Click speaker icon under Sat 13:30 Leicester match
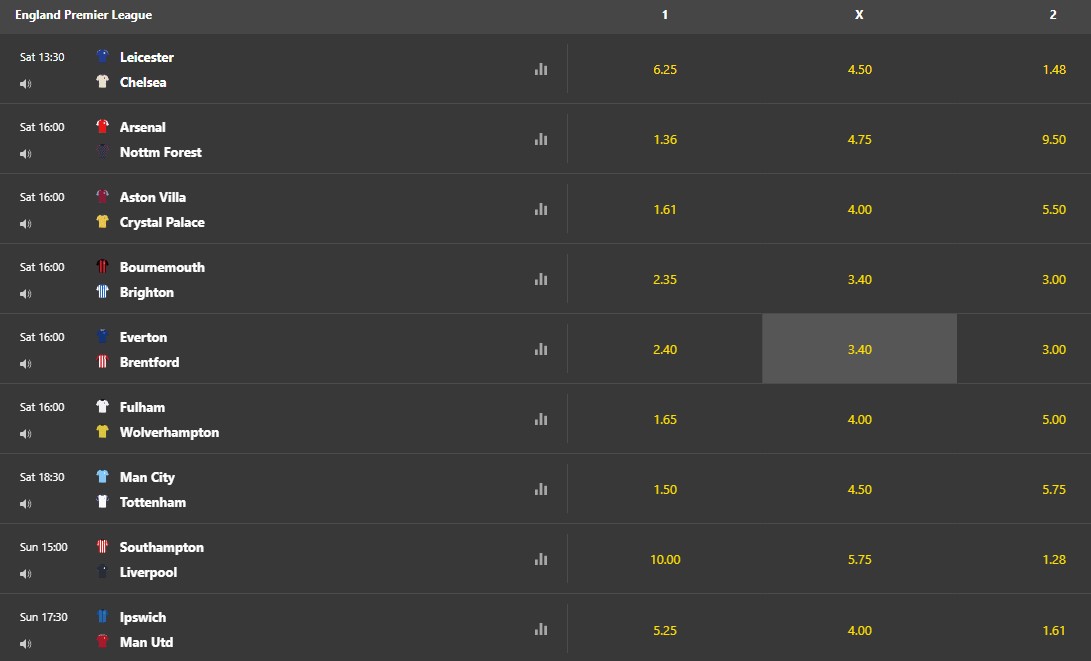This screenshot has width=1091, height=661. point(26,83)
